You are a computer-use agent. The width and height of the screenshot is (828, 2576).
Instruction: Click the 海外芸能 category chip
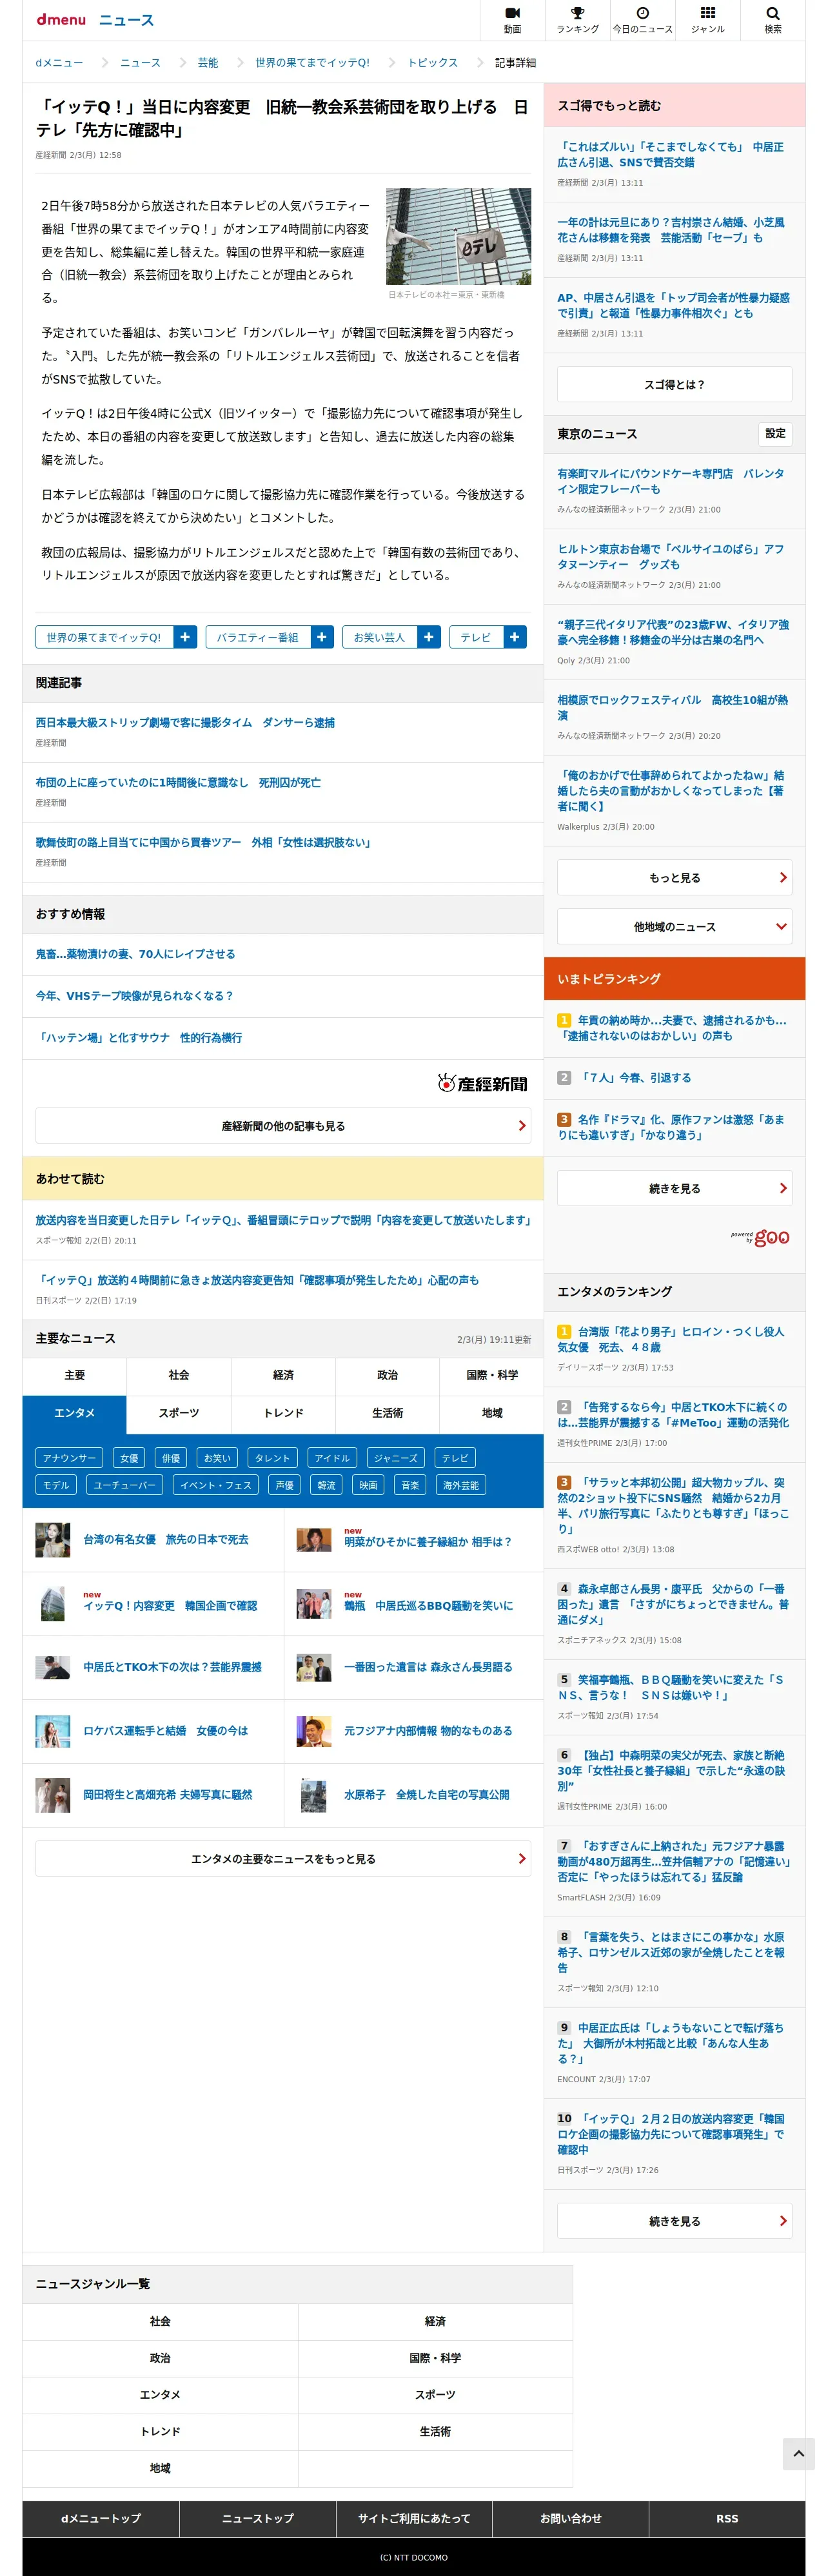coord(461,1485)
